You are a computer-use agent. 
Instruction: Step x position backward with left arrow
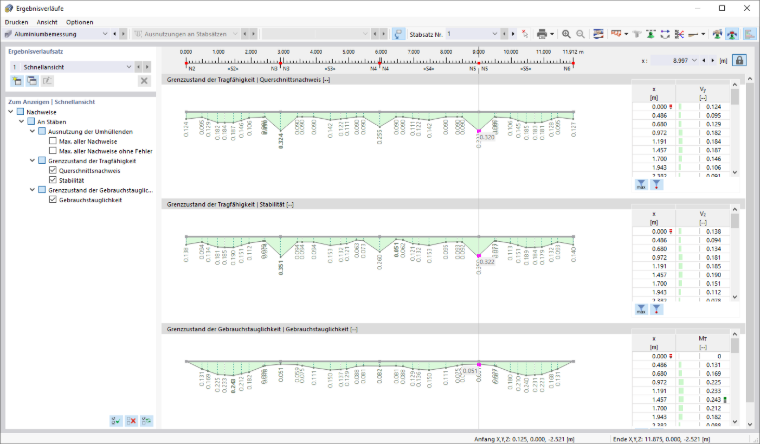[x=704, y=61]
